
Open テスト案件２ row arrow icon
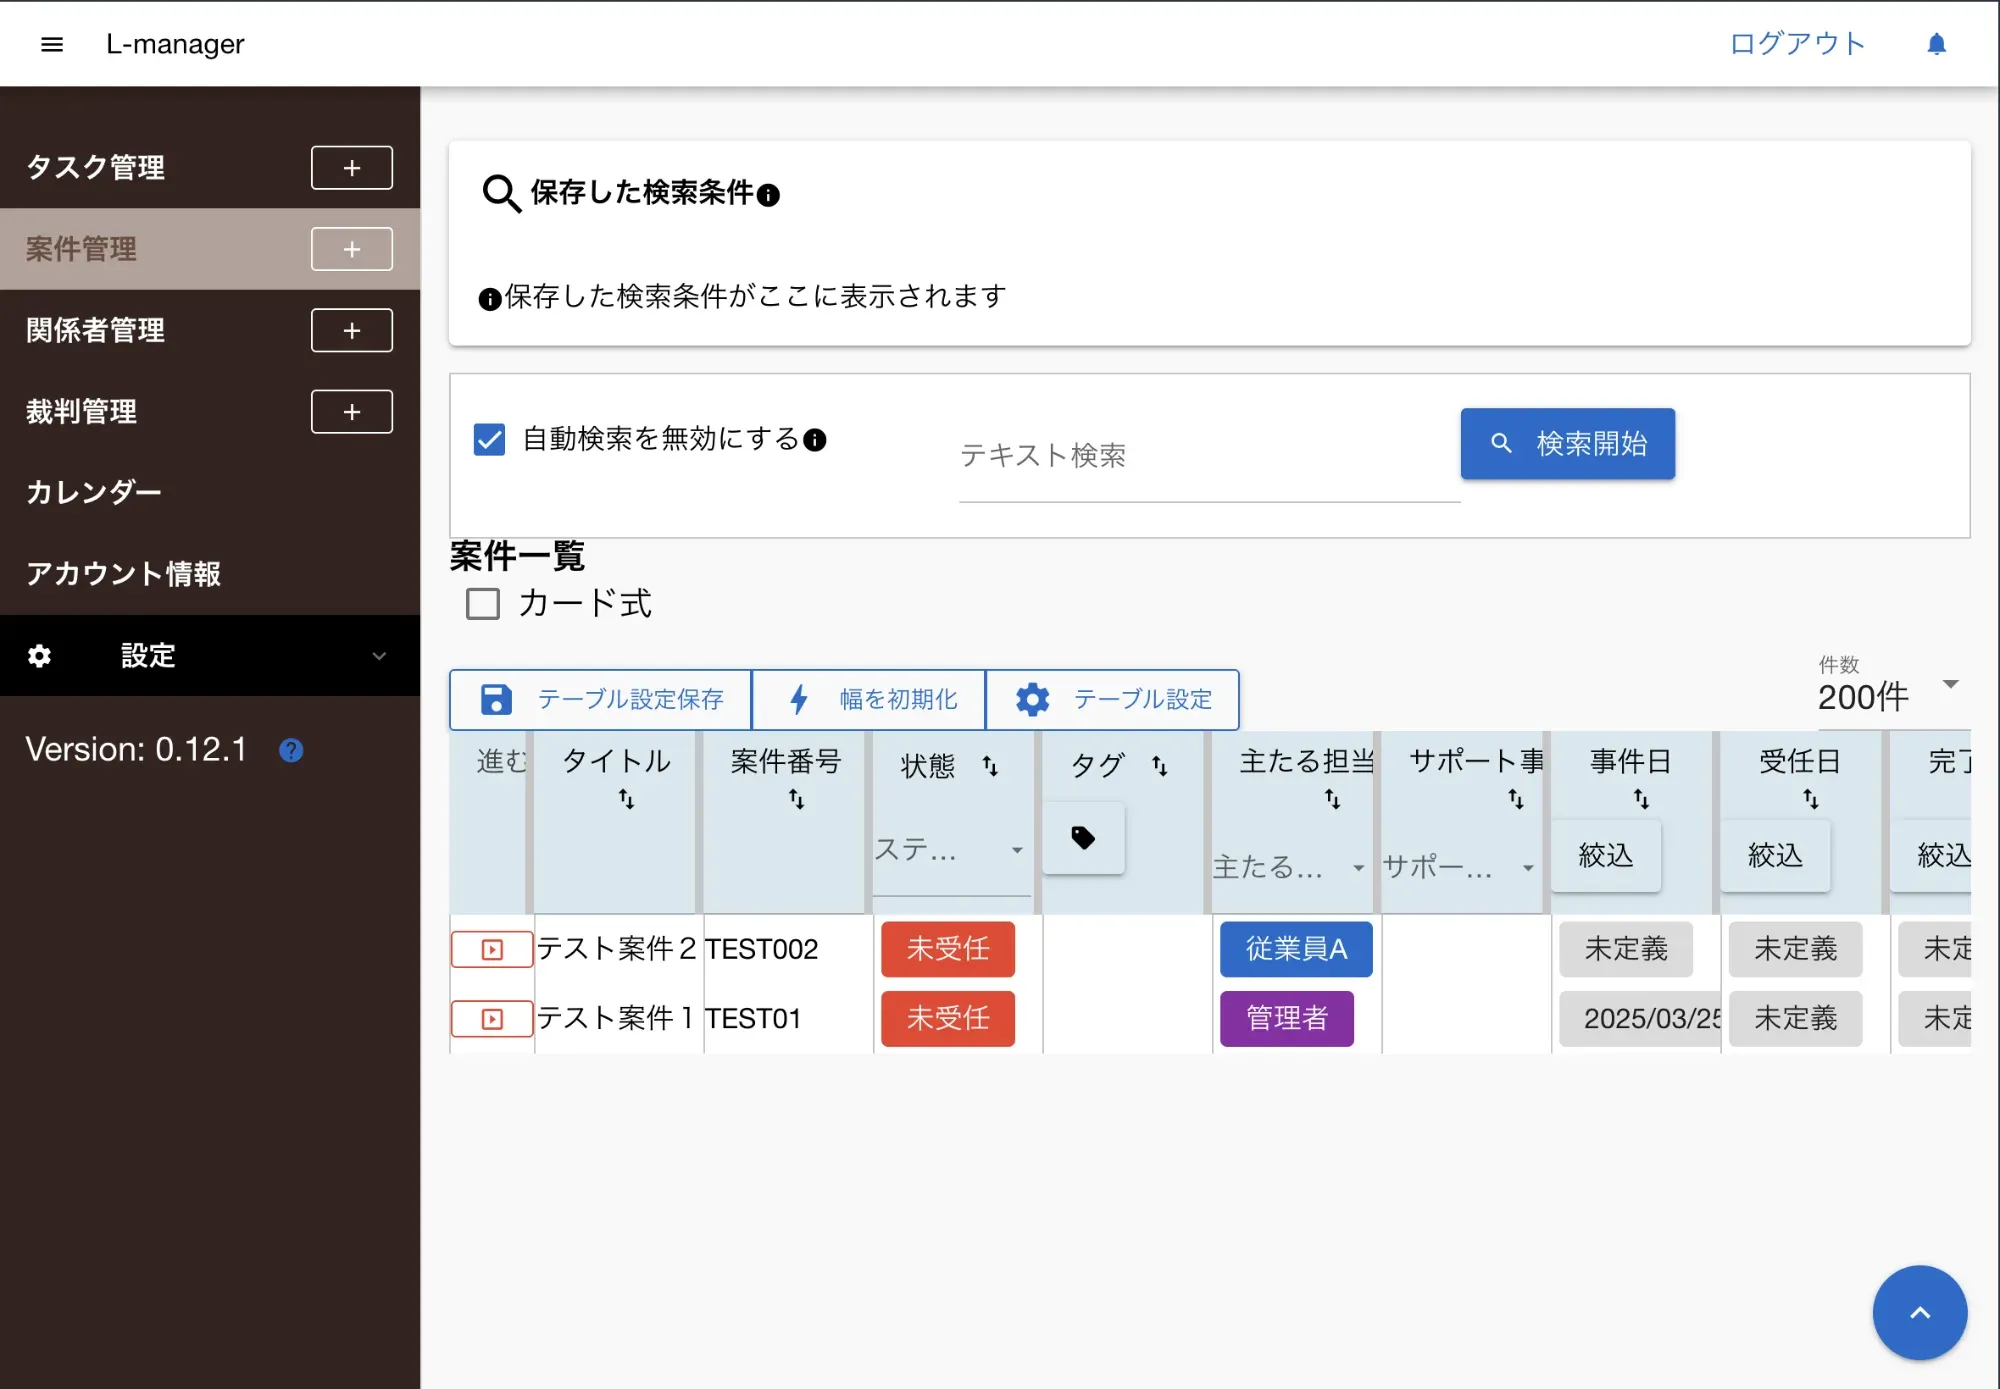pos(492,949)
